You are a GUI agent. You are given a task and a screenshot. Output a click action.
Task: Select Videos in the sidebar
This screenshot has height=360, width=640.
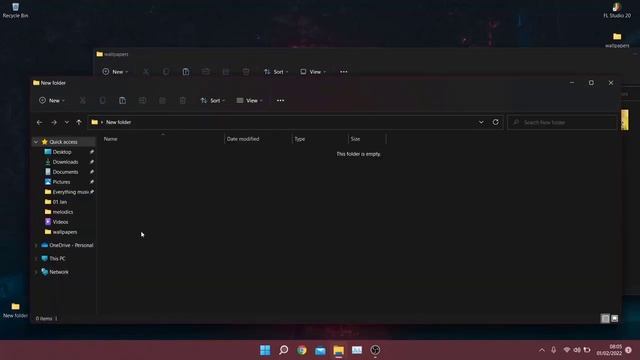point(60,222)
